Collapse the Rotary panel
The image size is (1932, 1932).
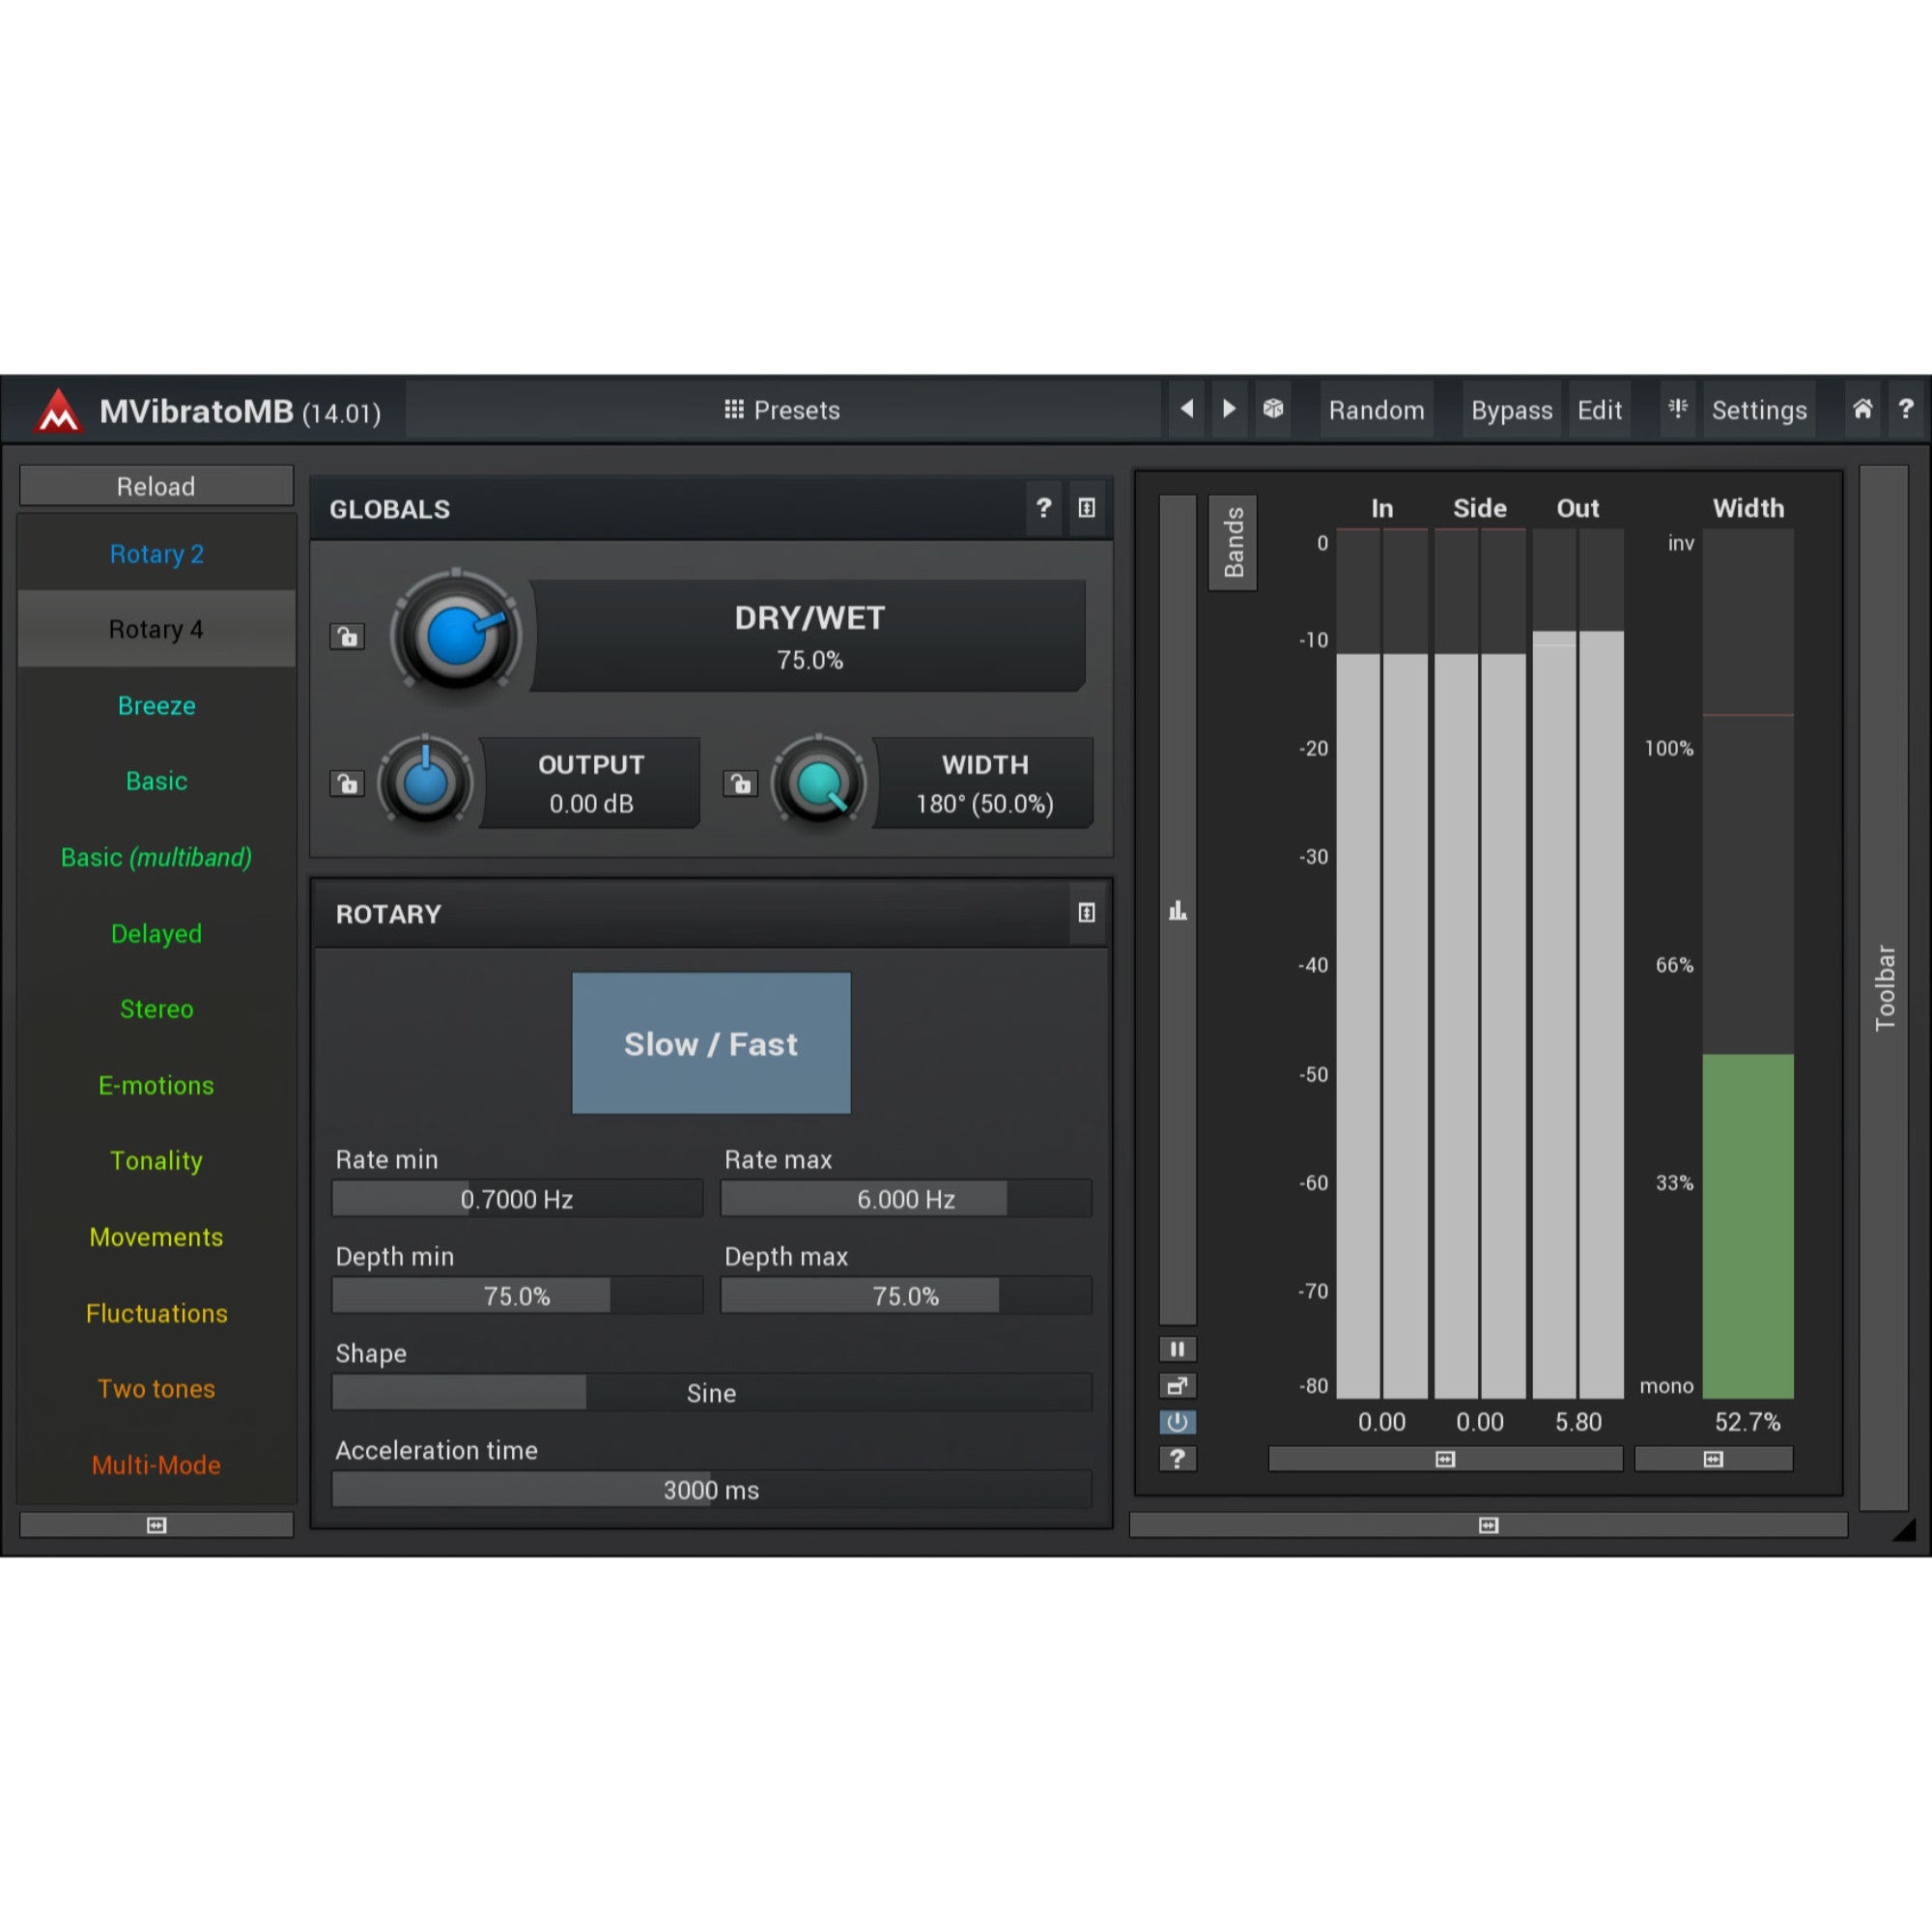pyautogui.click(x=1086, y=913)
